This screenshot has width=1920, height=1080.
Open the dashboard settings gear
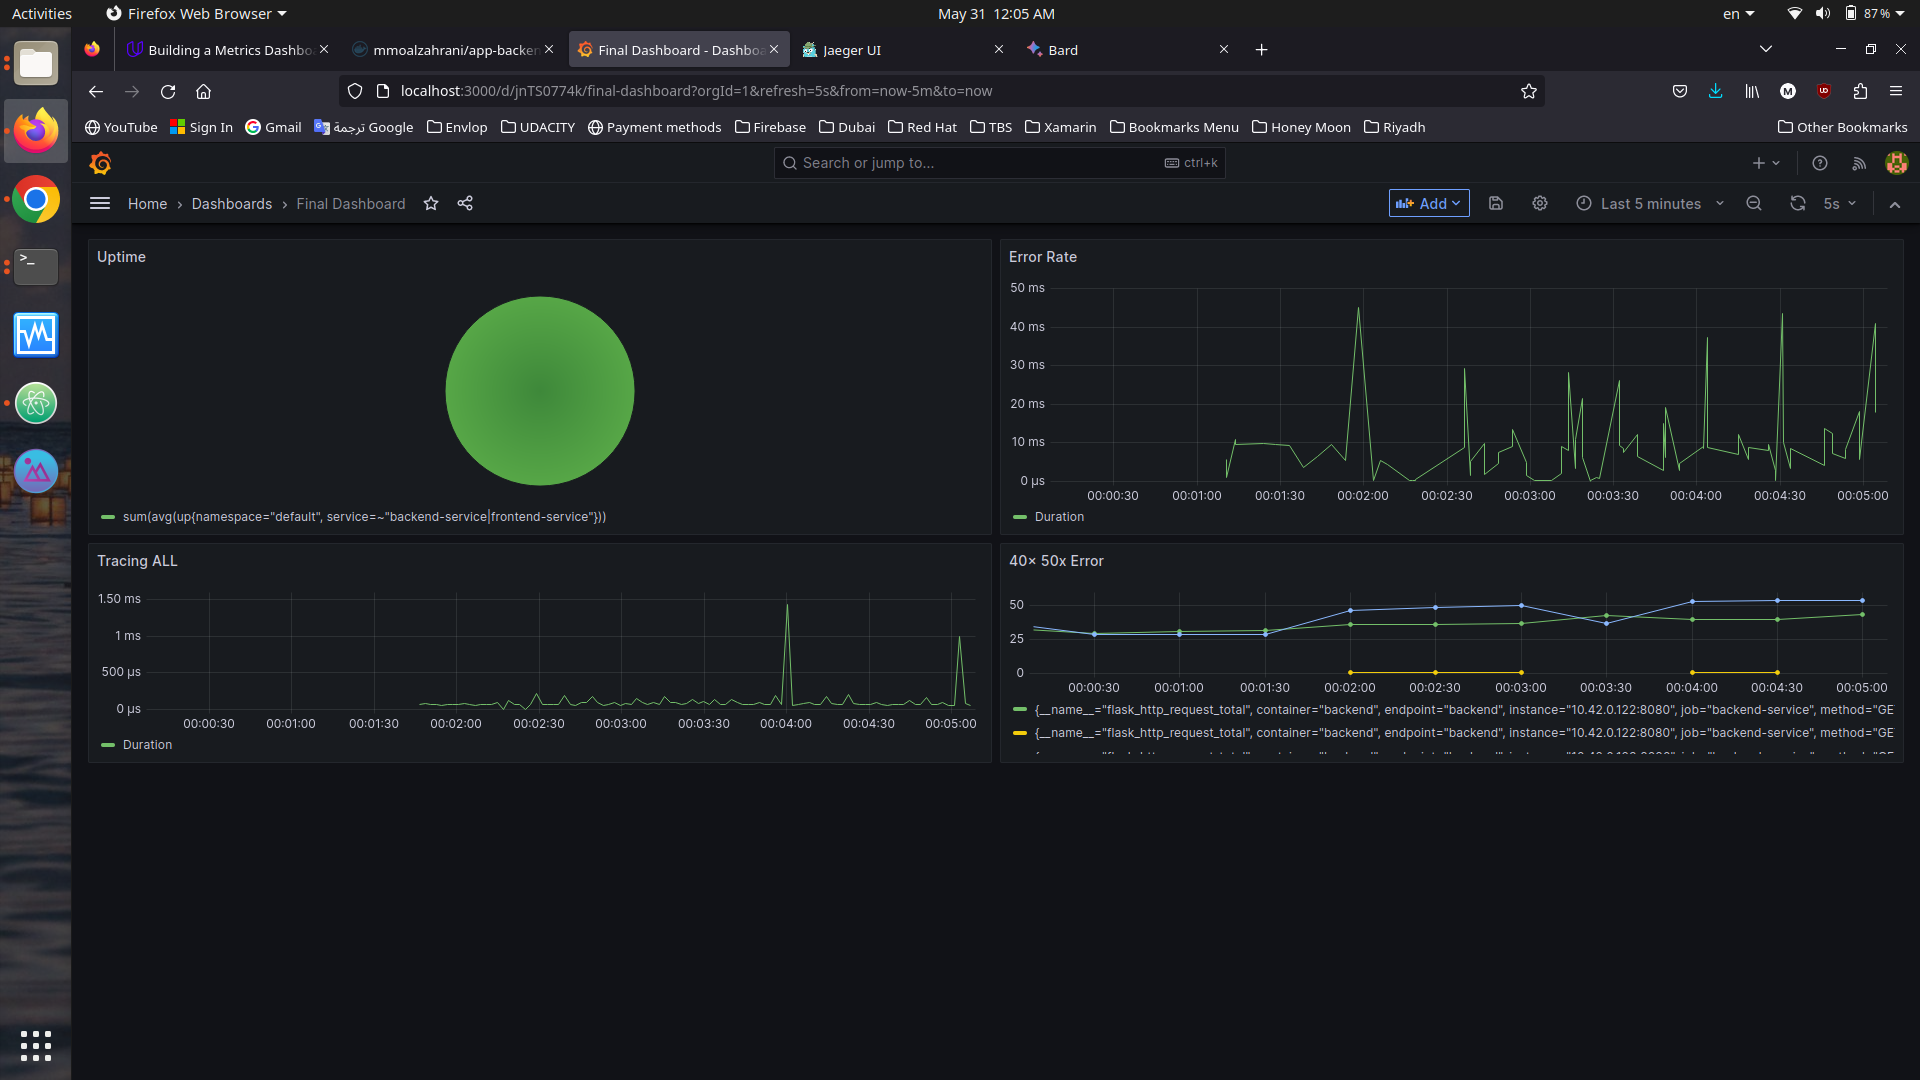coord(1539,203)
